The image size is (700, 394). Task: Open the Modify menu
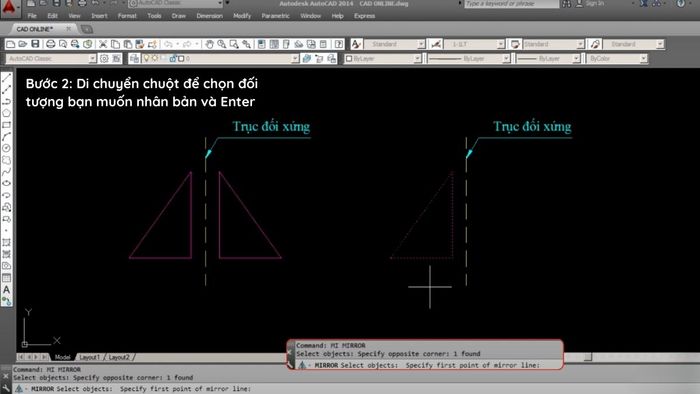(242, 16)
